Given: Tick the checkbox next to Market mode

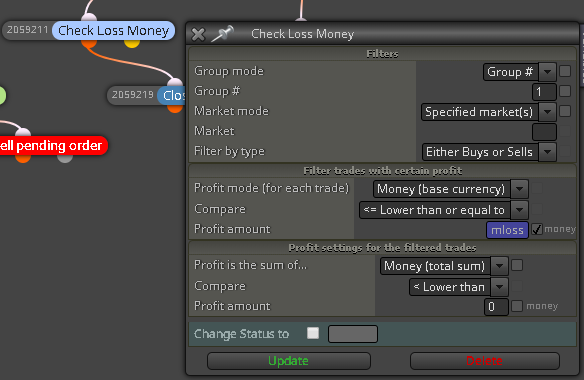Looking at the screenshot, I should (565, 111).
